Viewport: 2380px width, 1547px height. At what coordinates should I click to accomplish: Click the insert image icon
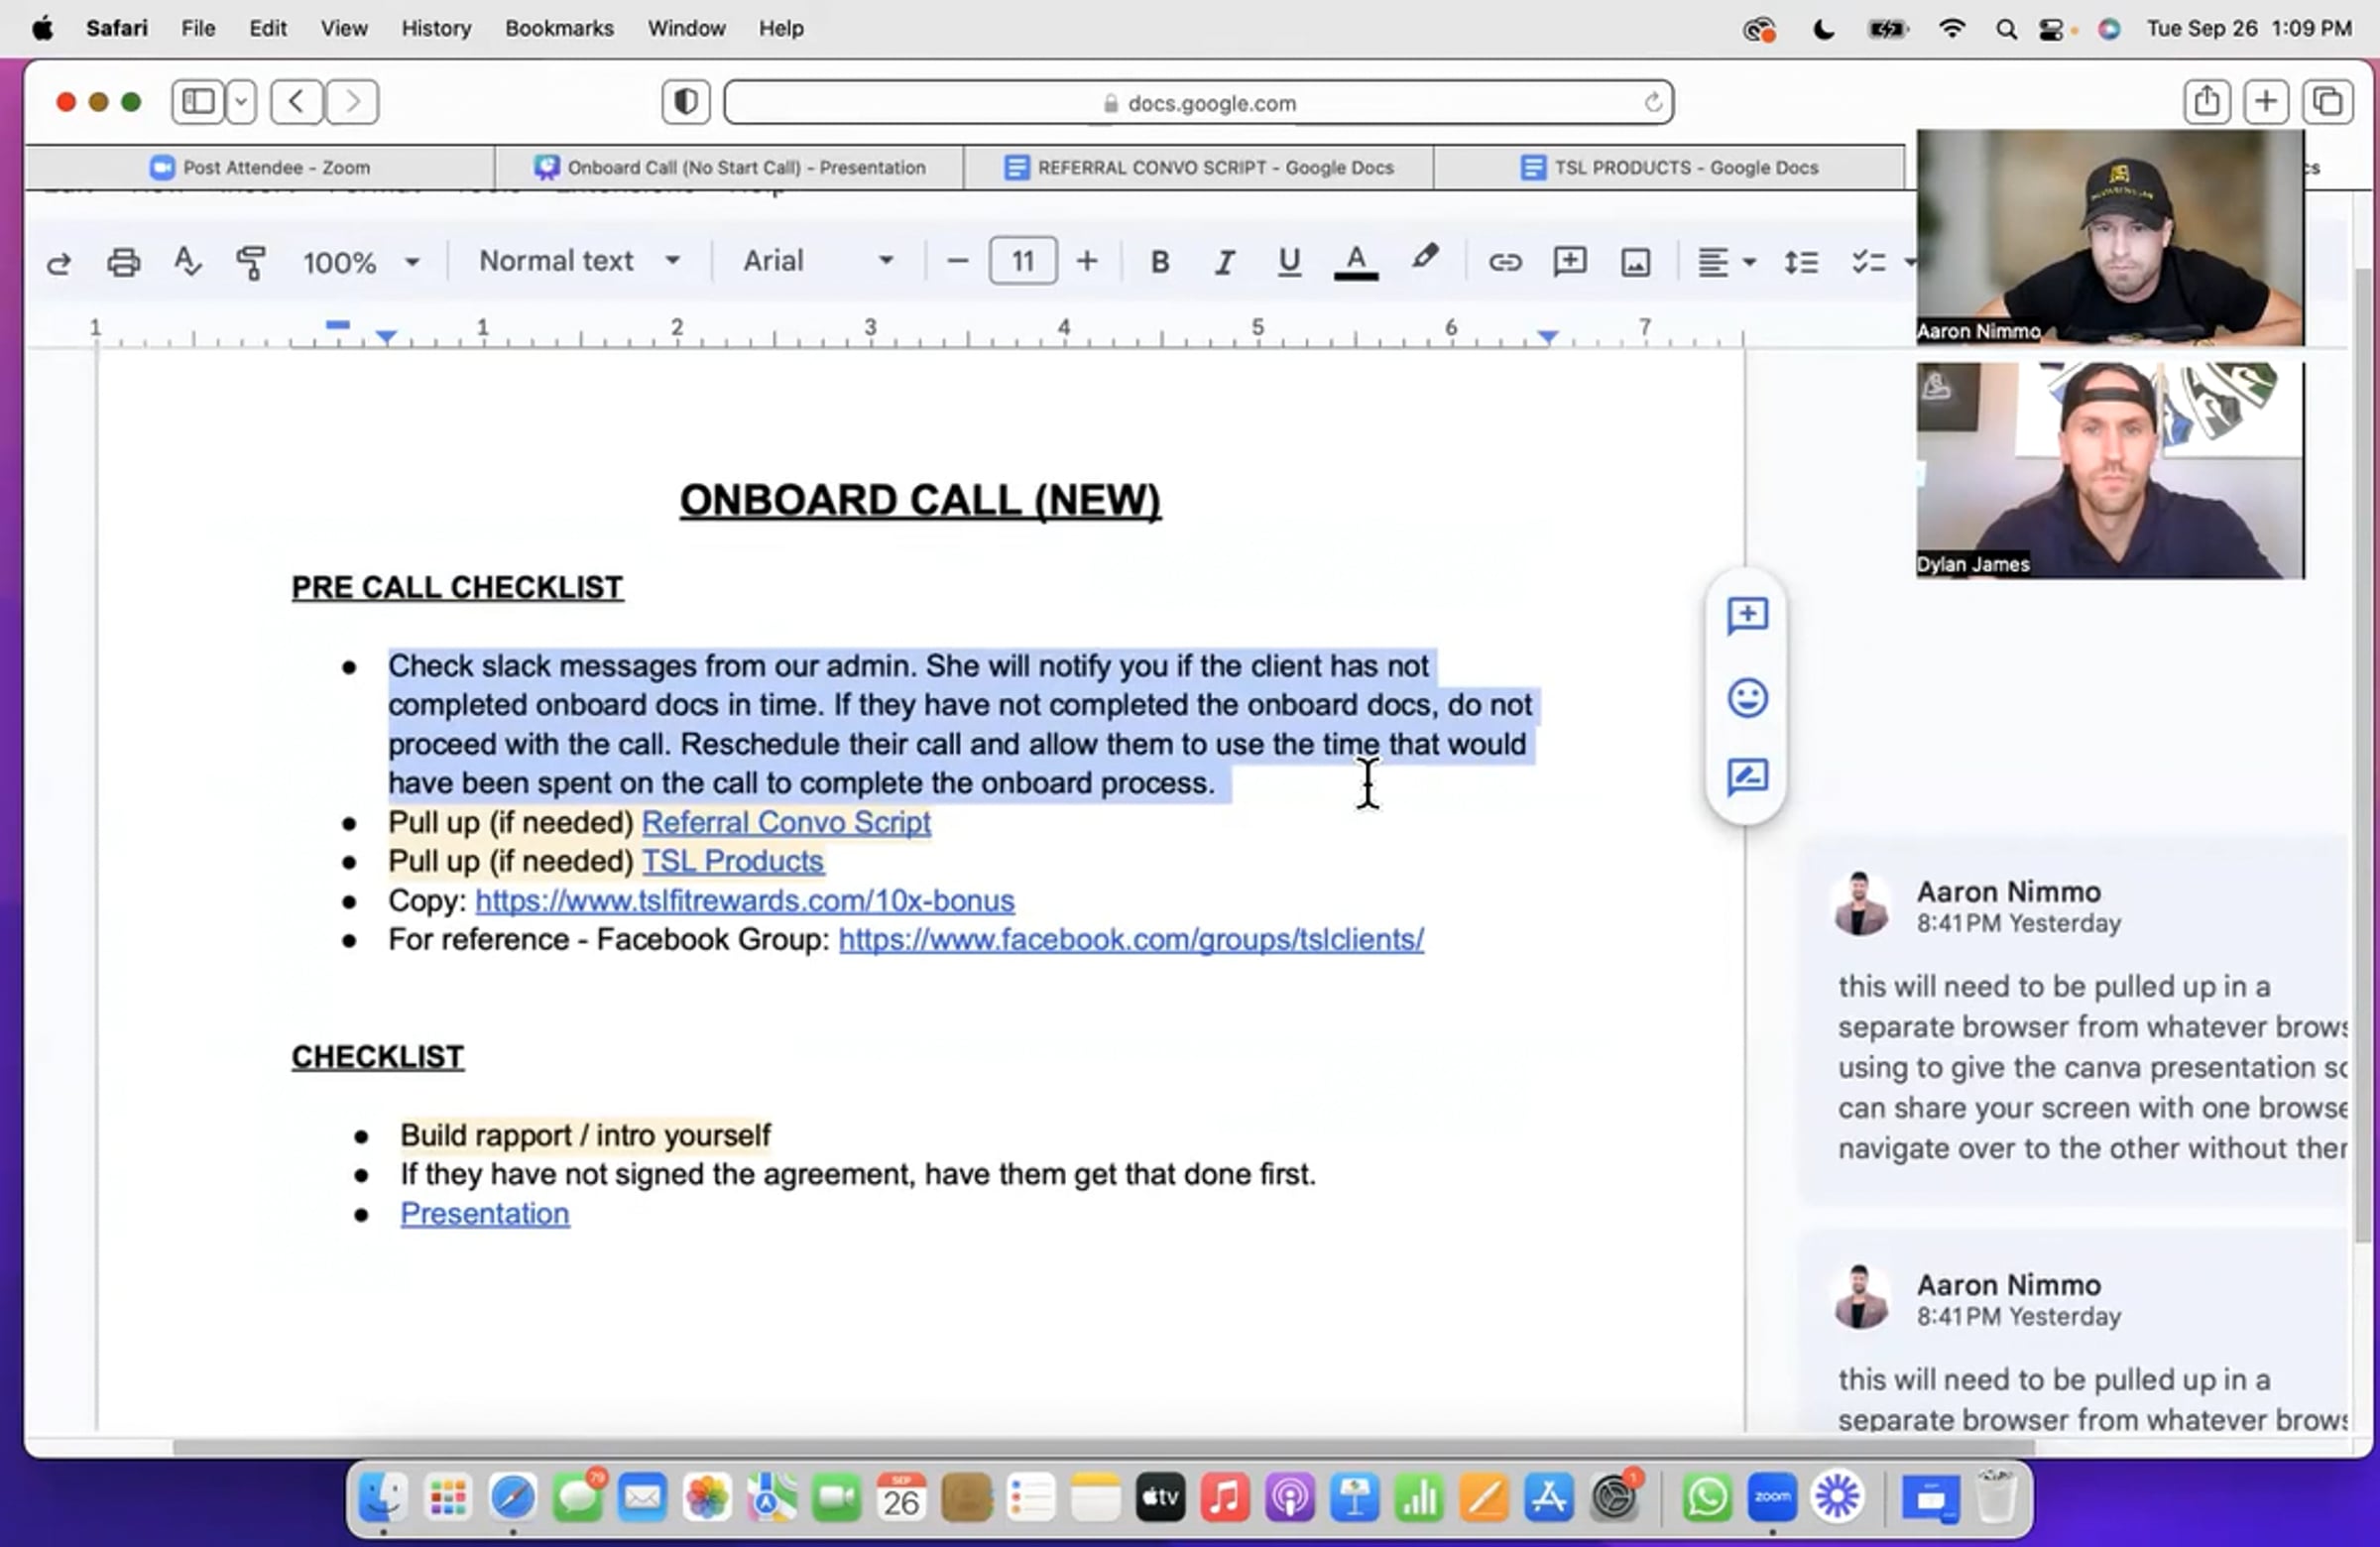[1635, 262]
